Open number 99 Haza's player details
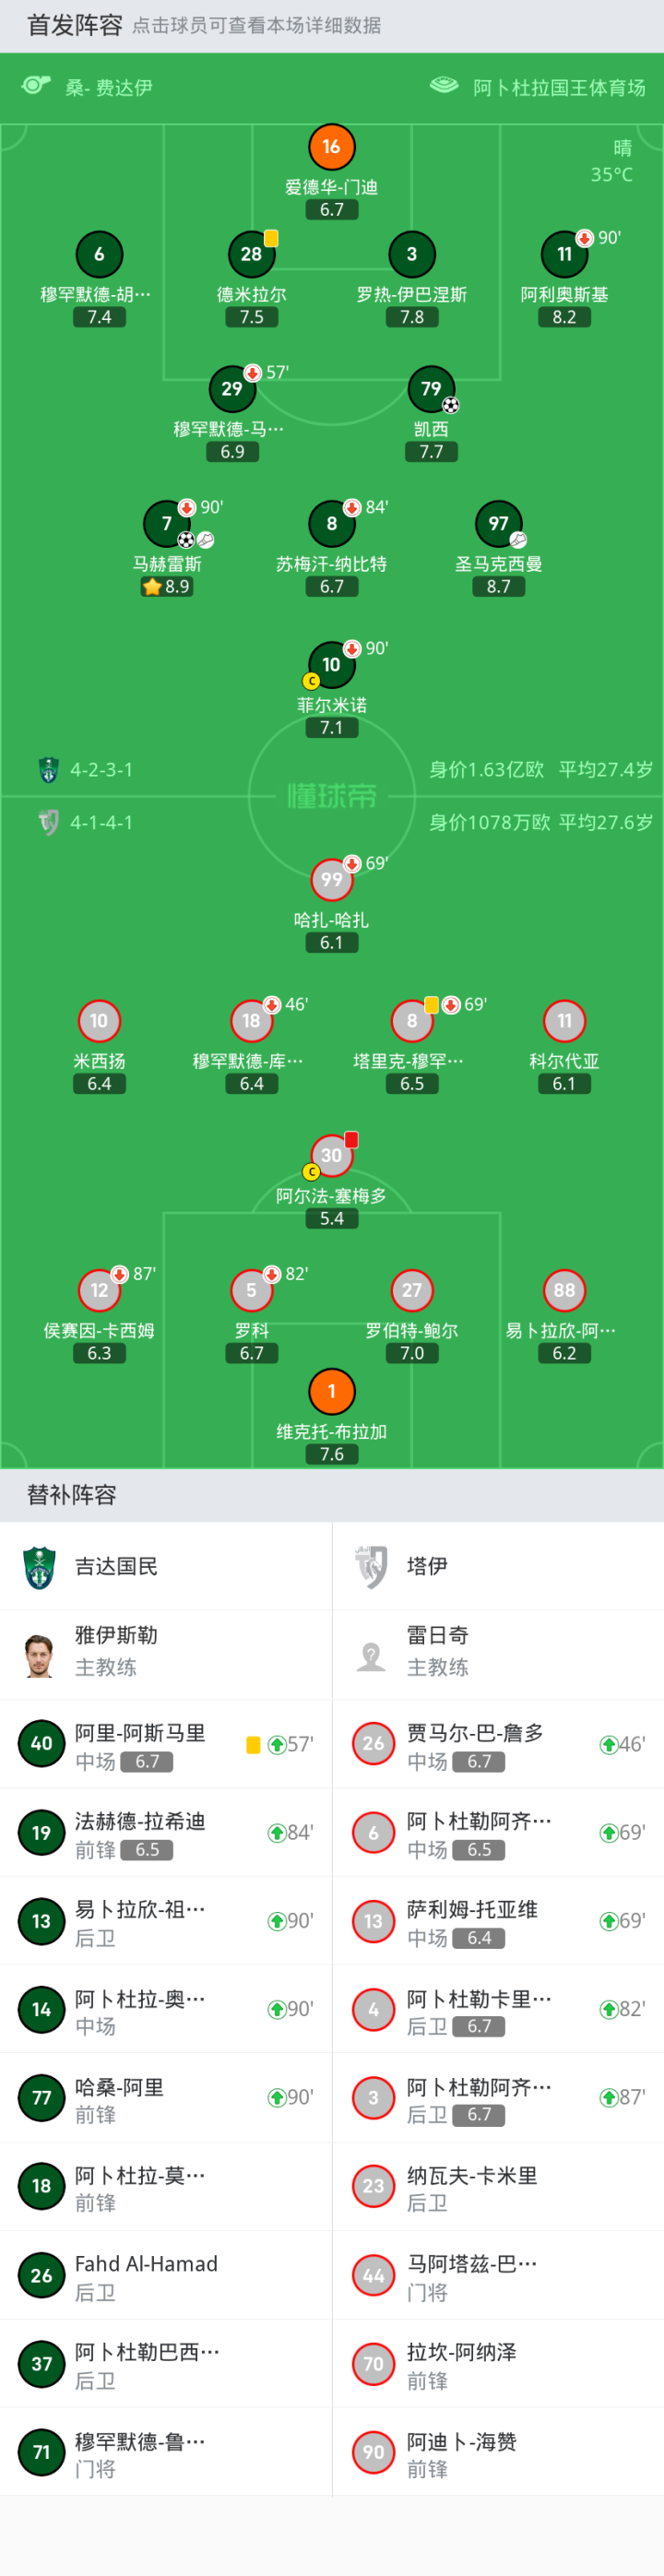Image resolution: width=664 pixels, height=2576 pixels. point(331,880)
